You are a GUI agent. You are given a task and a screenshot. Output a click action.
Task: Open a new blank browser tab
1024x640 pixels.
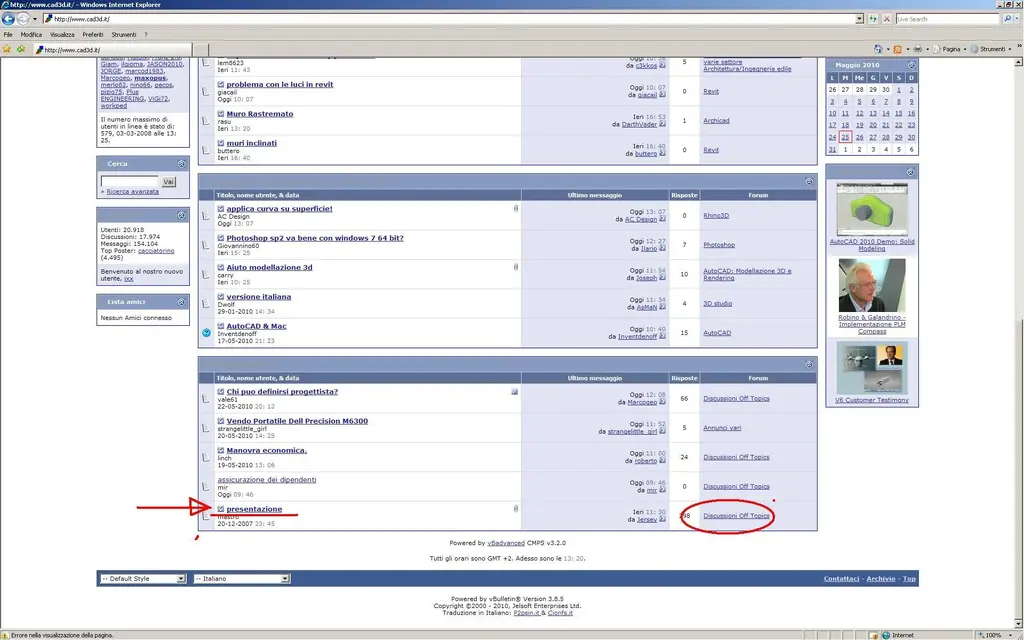pyautogui.click(x=201, y=50)
